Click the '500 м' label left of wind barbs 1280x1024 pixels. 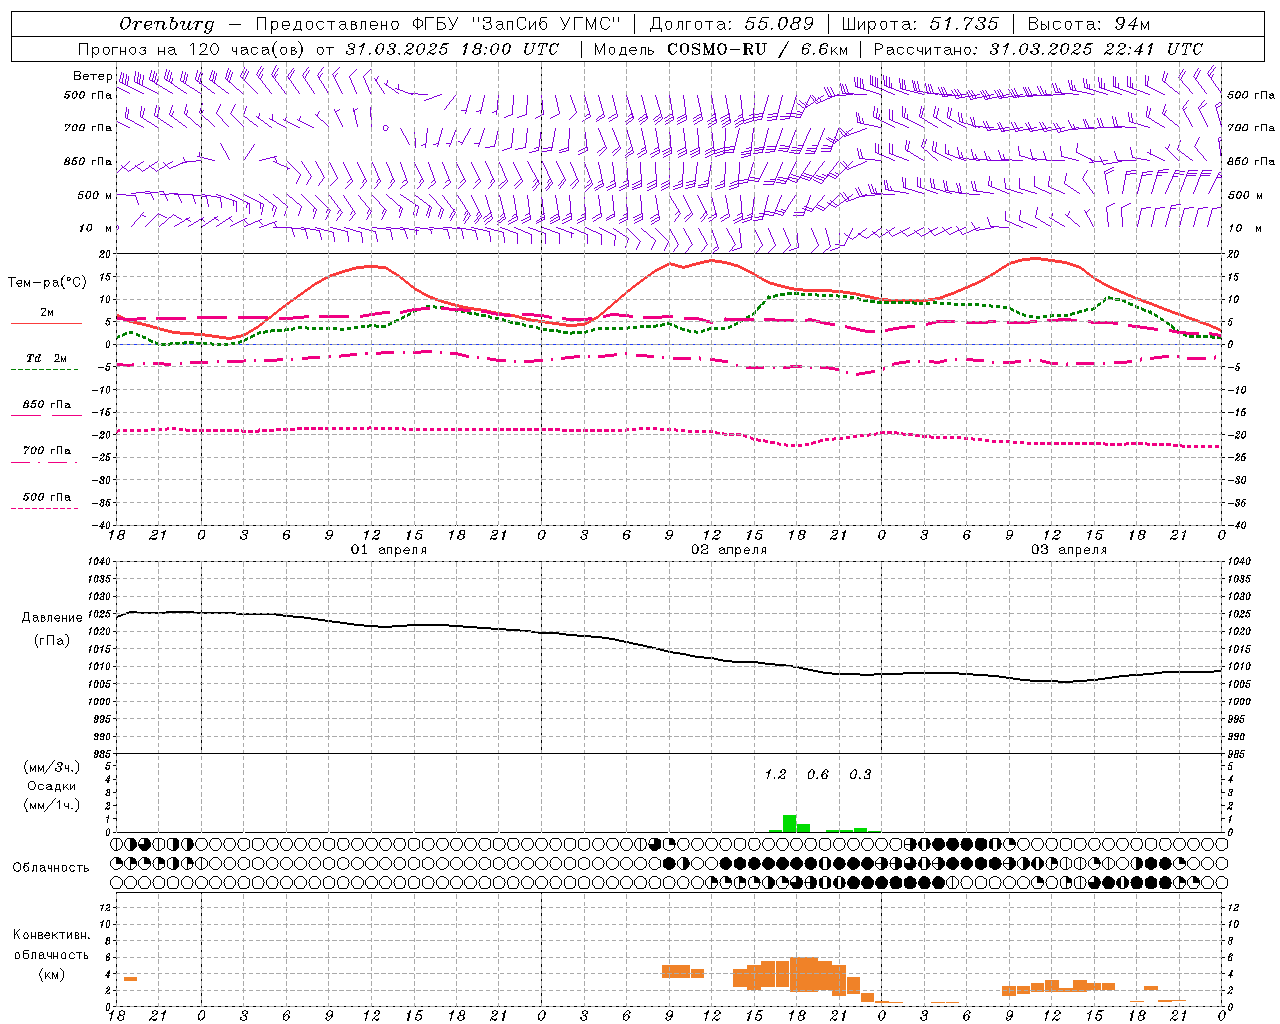[95, 195]
